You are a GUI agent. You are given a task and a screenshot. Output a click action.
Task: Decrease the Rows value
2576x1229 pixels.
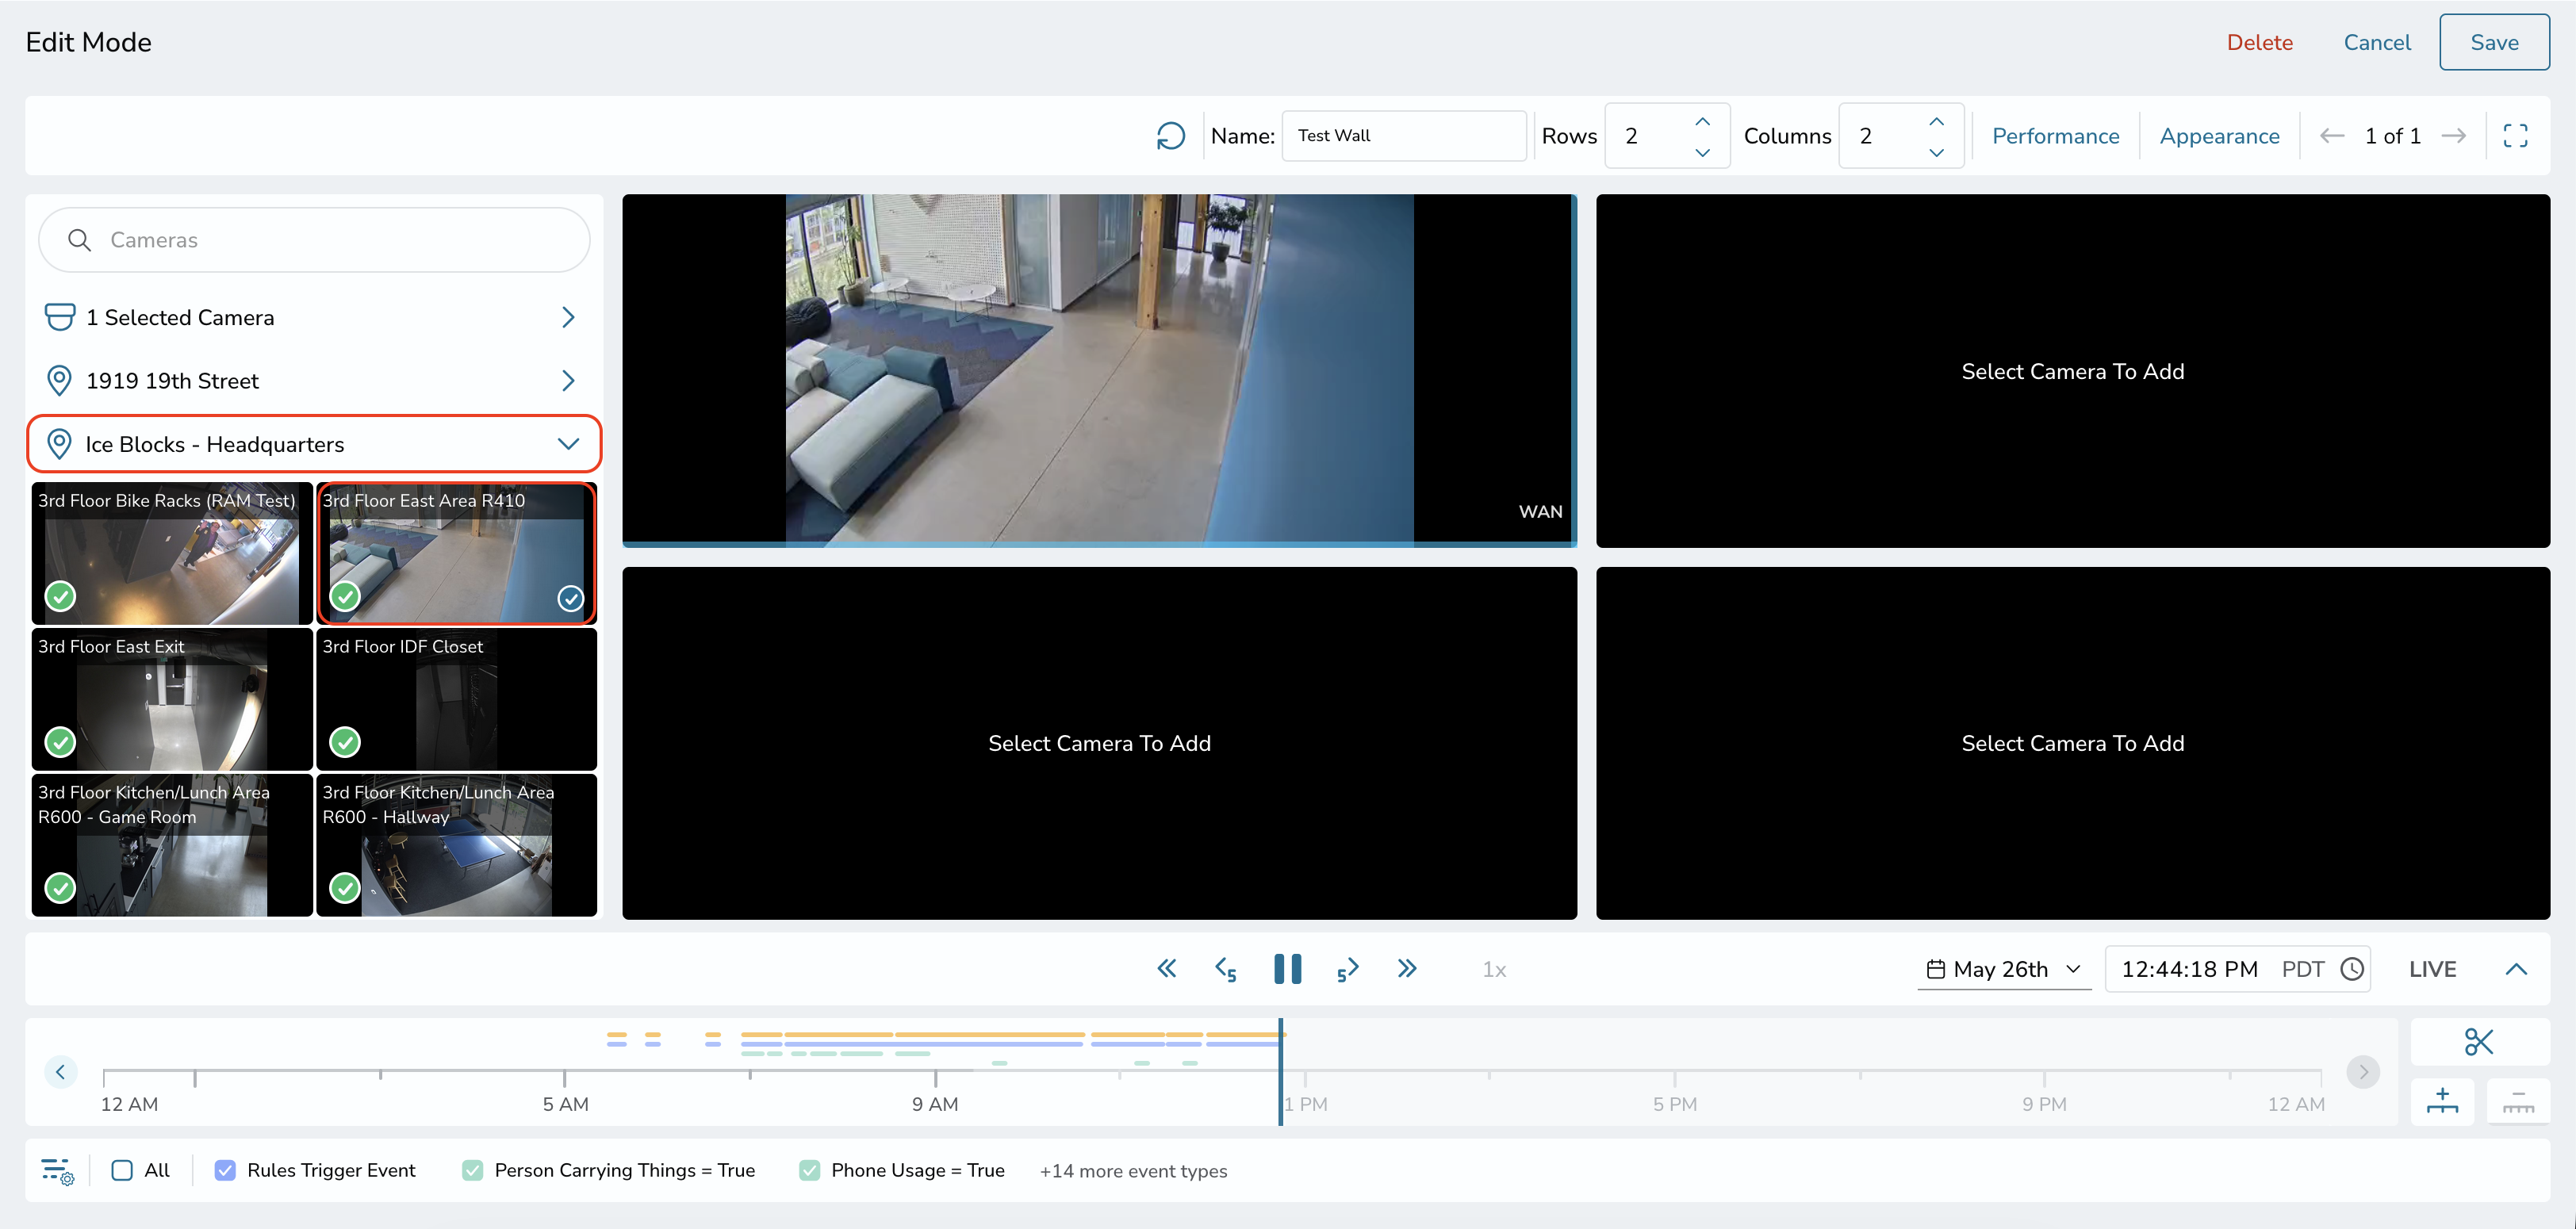pyautogui.click(x=1702, y=152)
